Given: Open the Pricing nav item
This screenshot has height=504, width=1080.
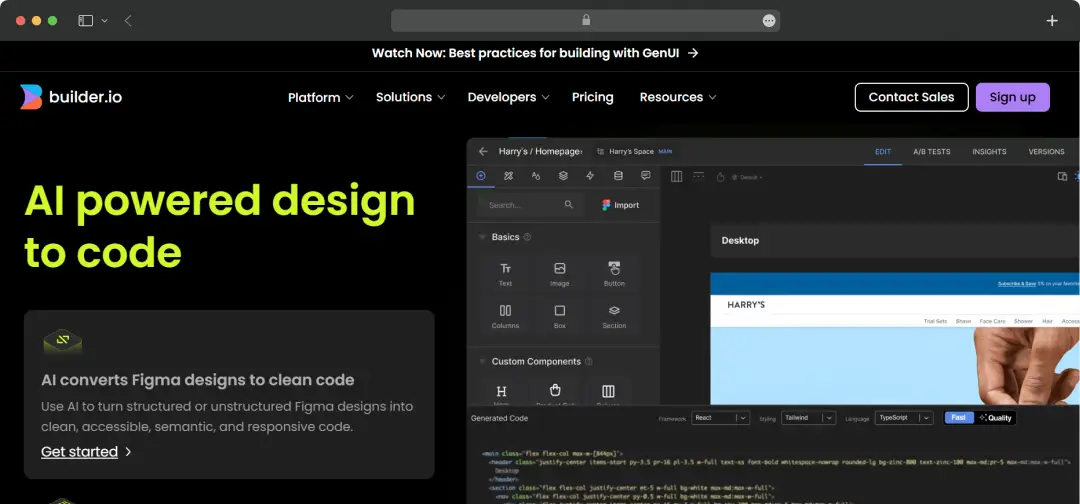Looking at the screenshot, I should [592, 97].
